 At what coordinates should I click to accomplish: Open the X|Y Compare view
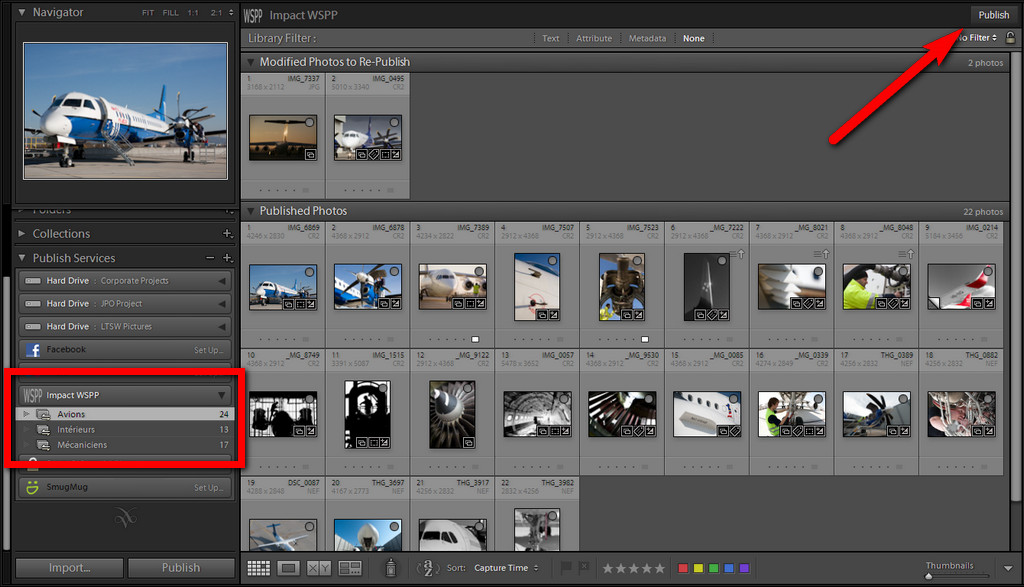pyautogui.click(x=319, y=568)
